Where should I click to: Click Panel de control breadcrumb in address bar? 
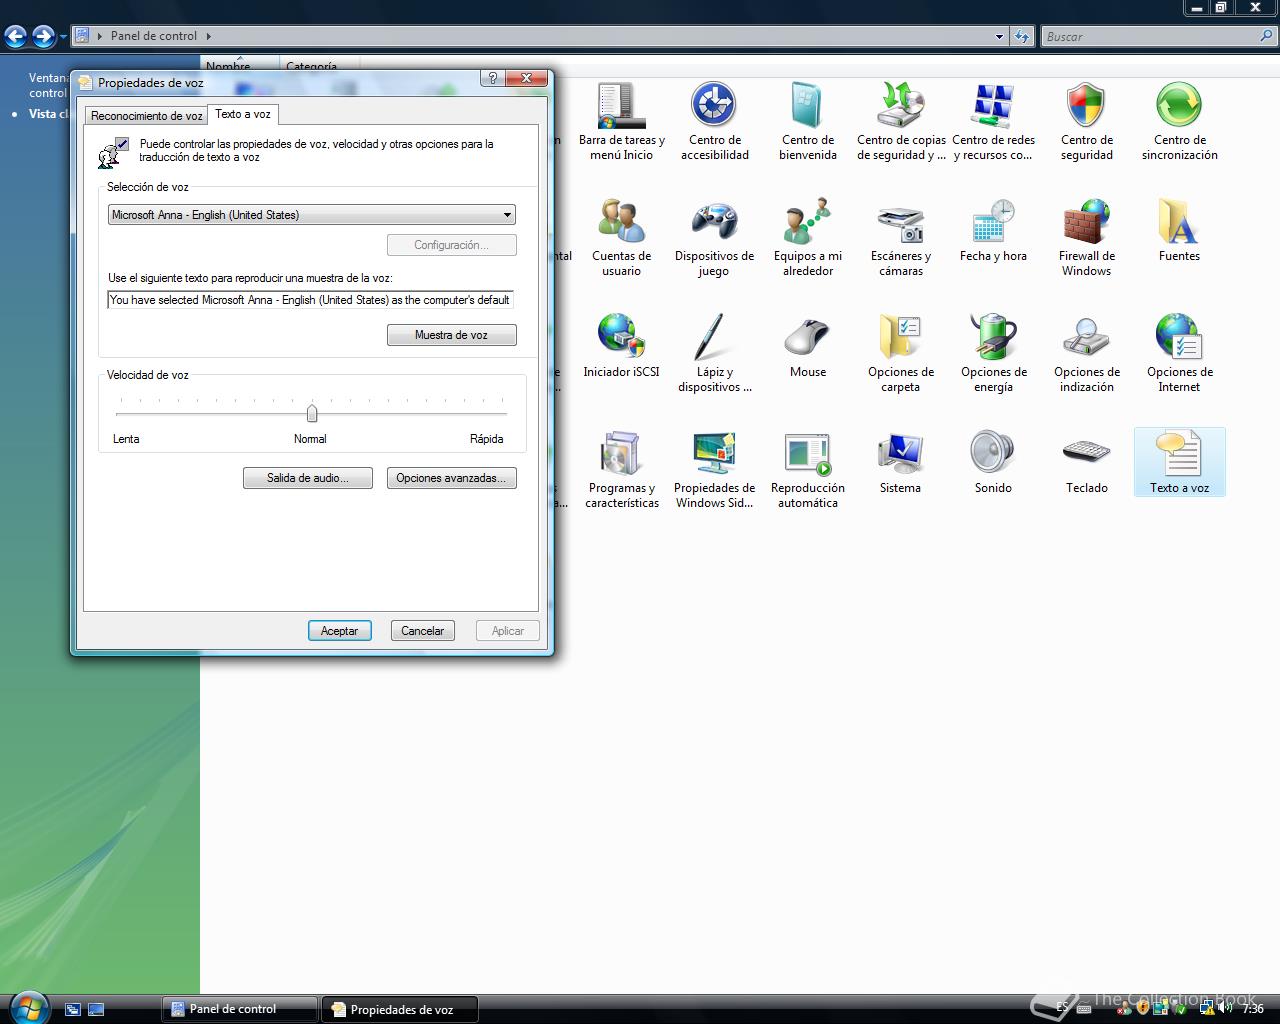tap(153, 36)
